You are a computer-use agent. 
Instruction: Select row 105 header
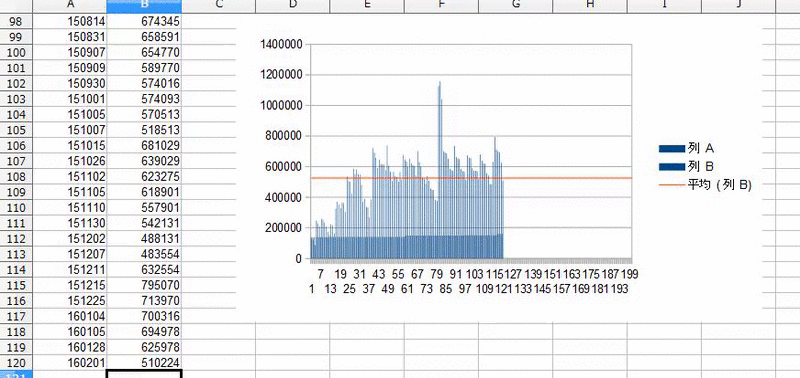(16, 130)
